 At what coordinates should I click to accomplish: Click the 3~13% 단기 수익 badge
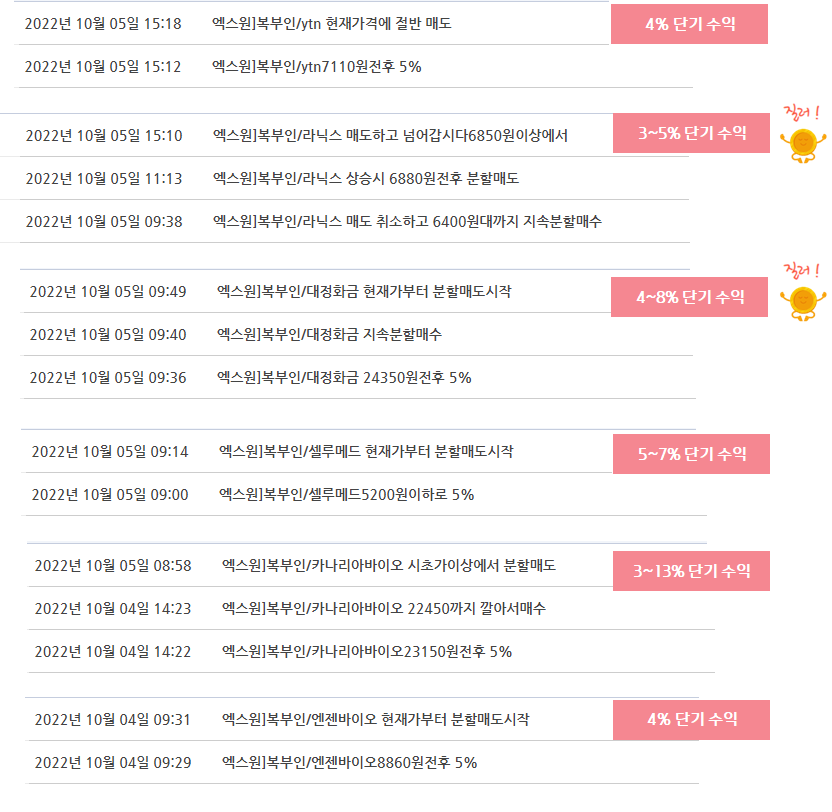click(x=691, y=571)
